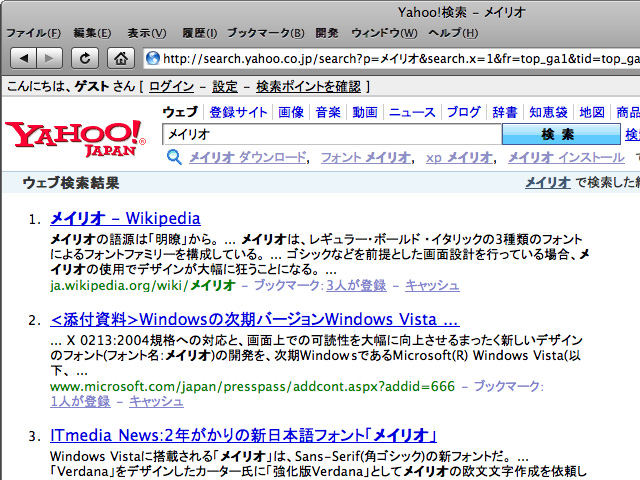Reload the page with the refresh icon
640x480 pixels.
(x=86, y=58)
